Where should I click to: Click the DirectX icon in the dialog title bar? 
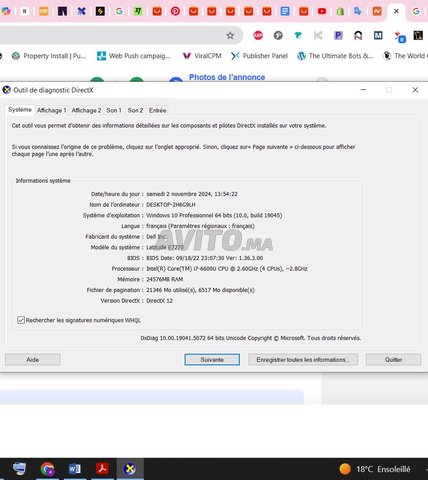click(7, 90)
